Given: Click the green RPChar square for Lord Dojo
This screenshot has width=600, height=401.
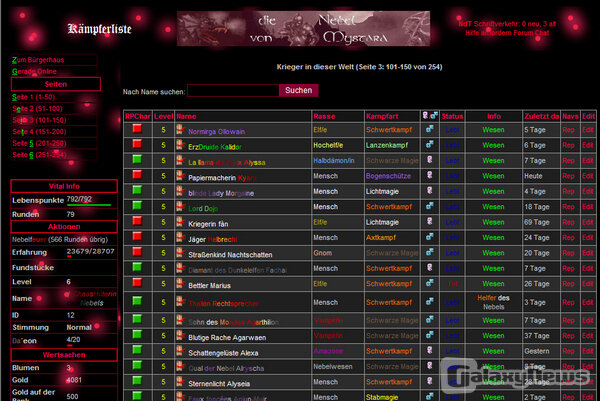Looking at the screenshot, I should (136, 206).
